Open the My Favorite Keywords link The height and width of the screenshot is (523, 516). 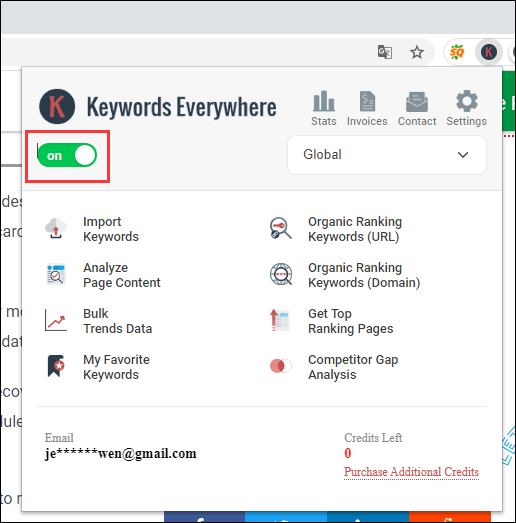pyautogui.click(x=116, y=367)
